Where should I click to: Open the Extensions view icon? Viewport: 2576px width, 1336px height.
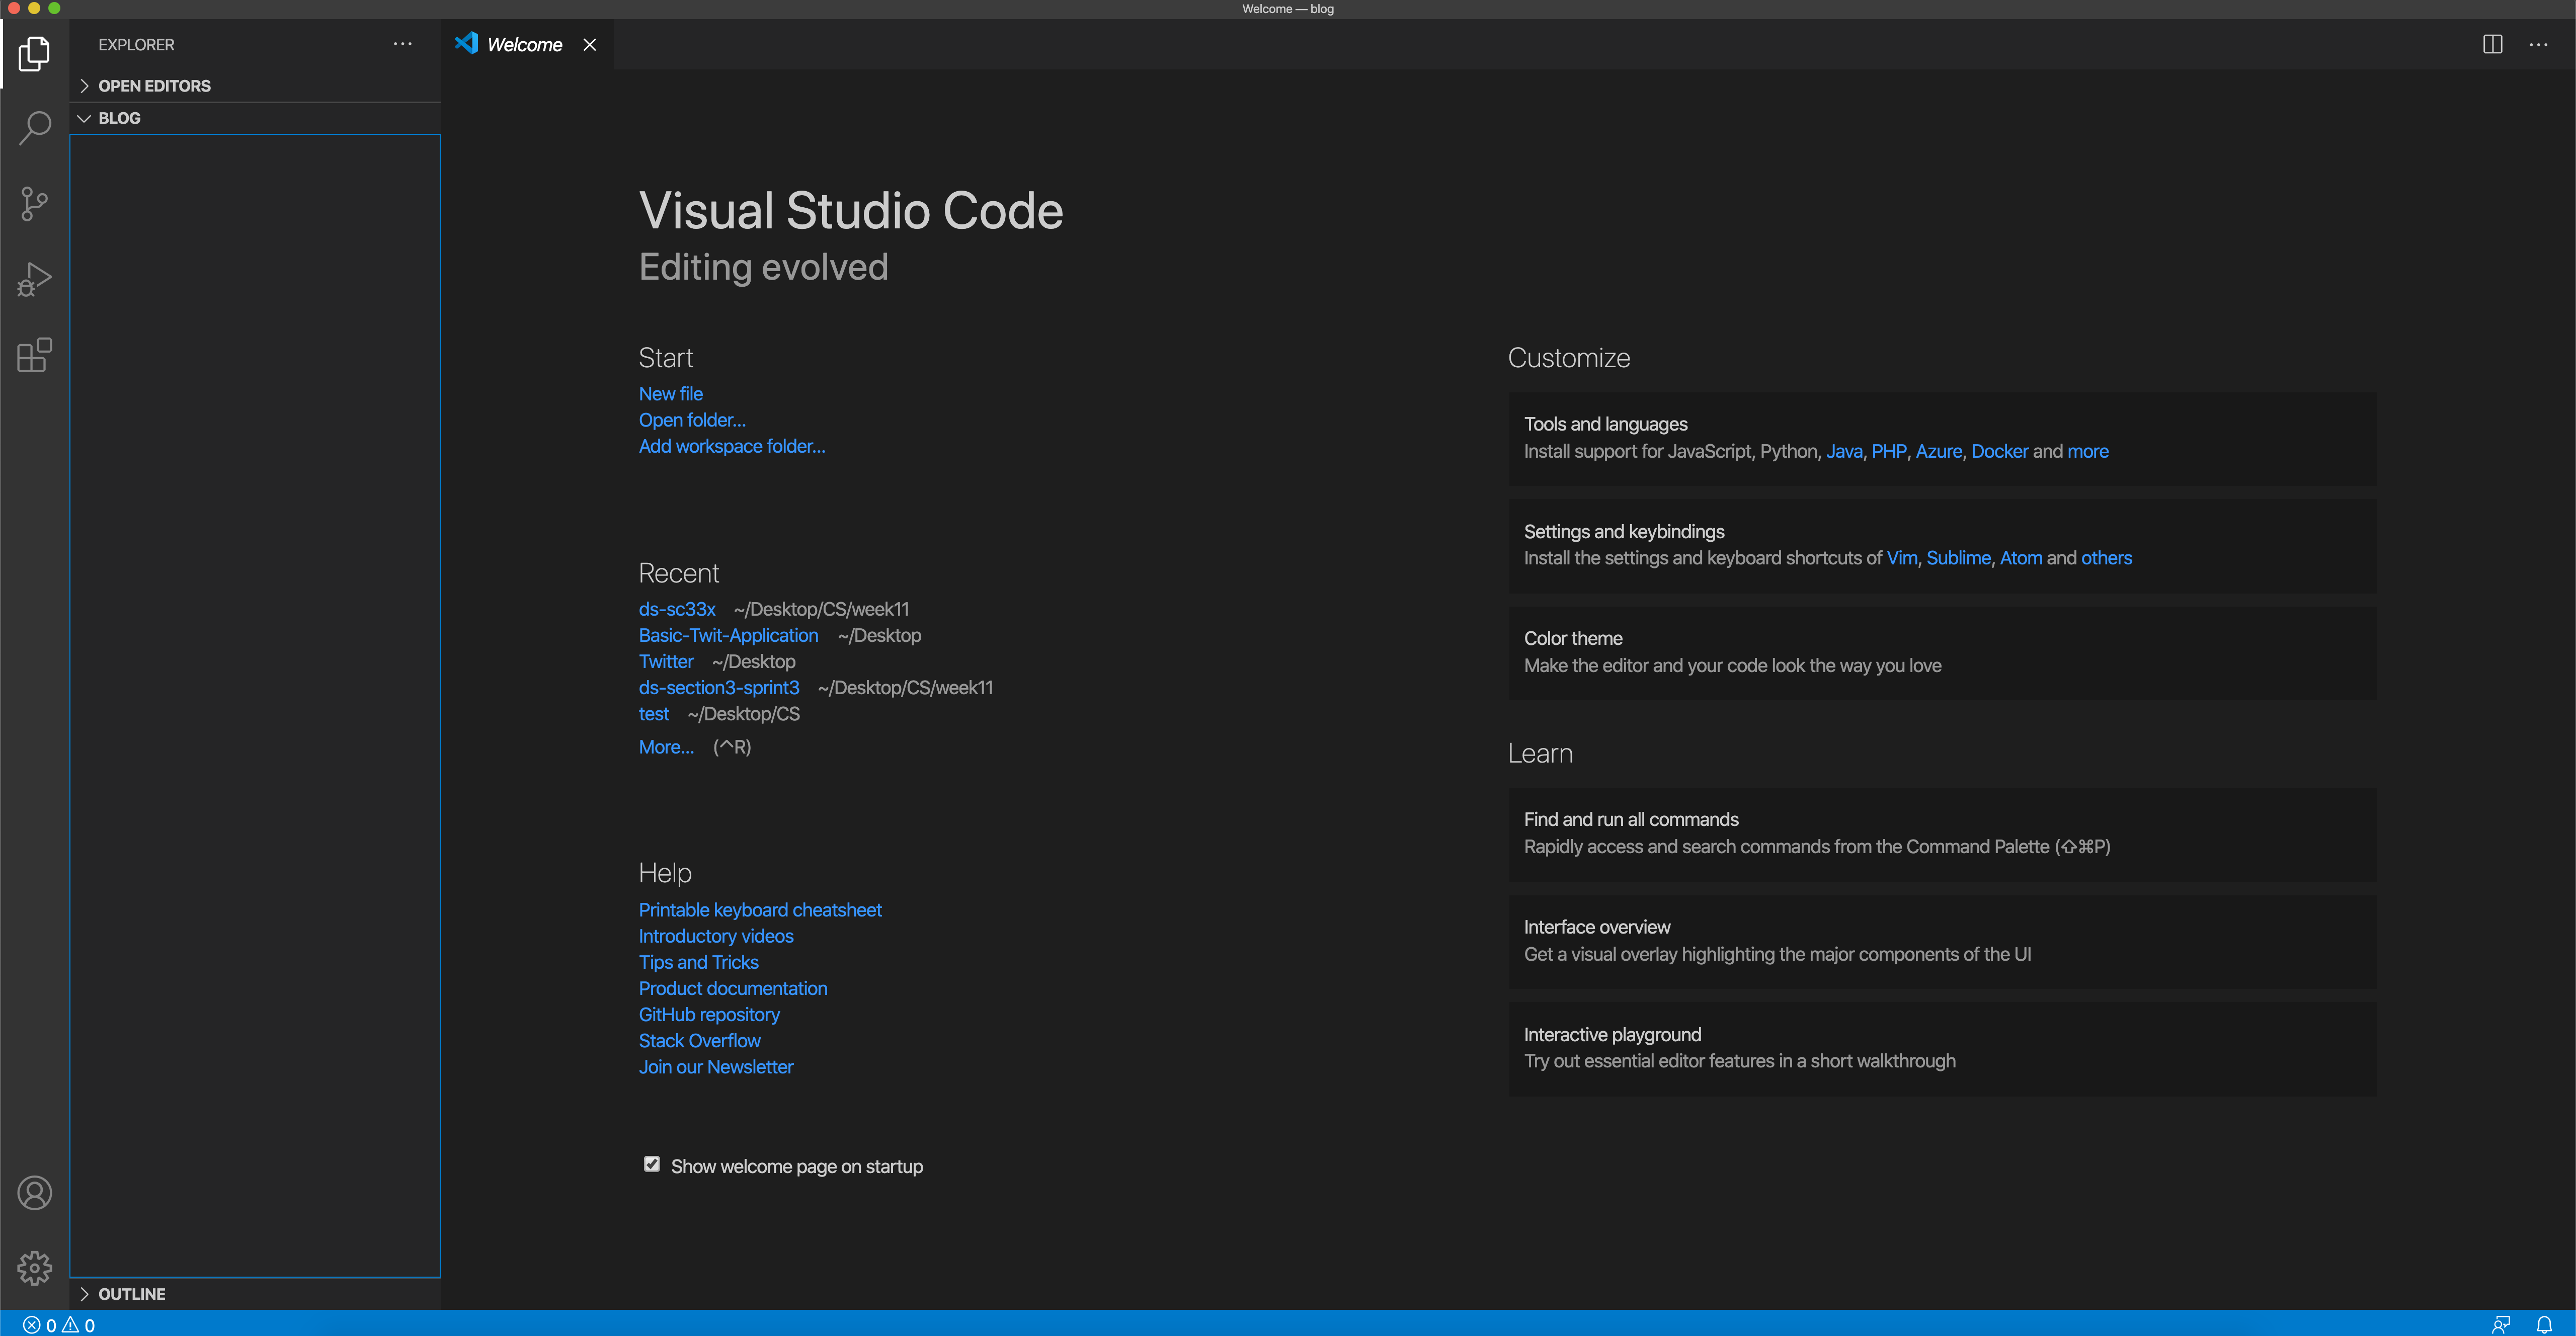click(x=34, y=355)
